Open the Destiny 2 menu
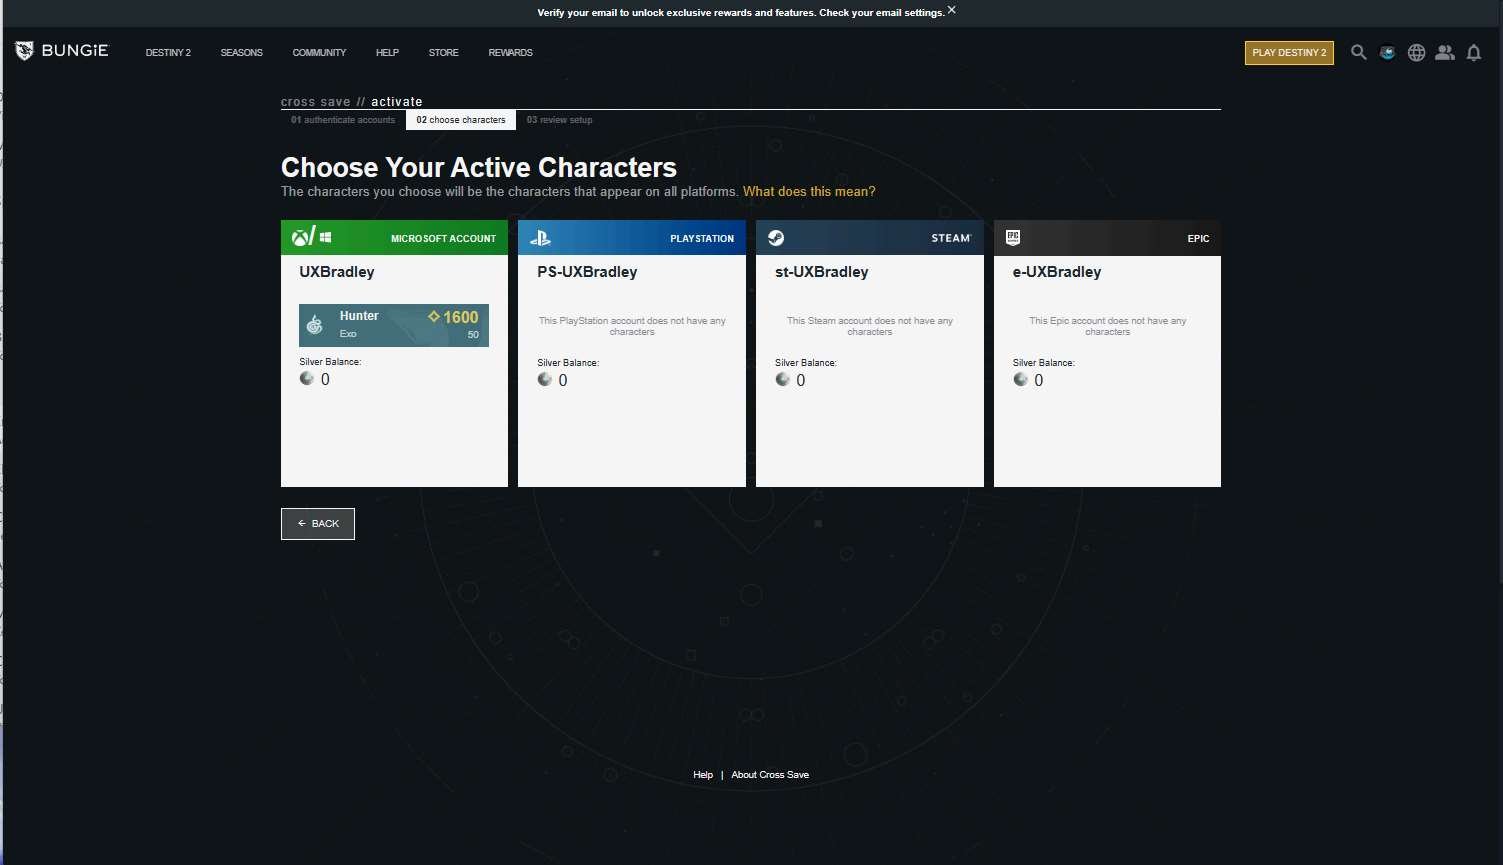Viewport: 1503px width, 865px height. [x=168, y=52]
